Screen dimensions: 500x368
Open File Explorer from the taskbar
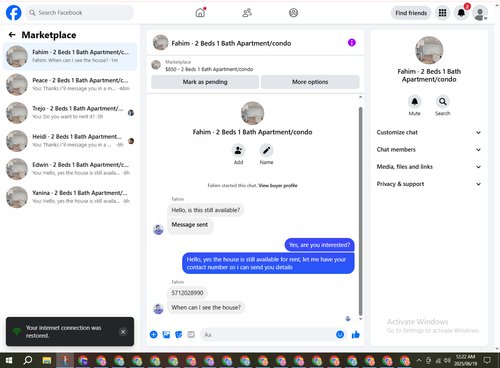pos(47,360)
